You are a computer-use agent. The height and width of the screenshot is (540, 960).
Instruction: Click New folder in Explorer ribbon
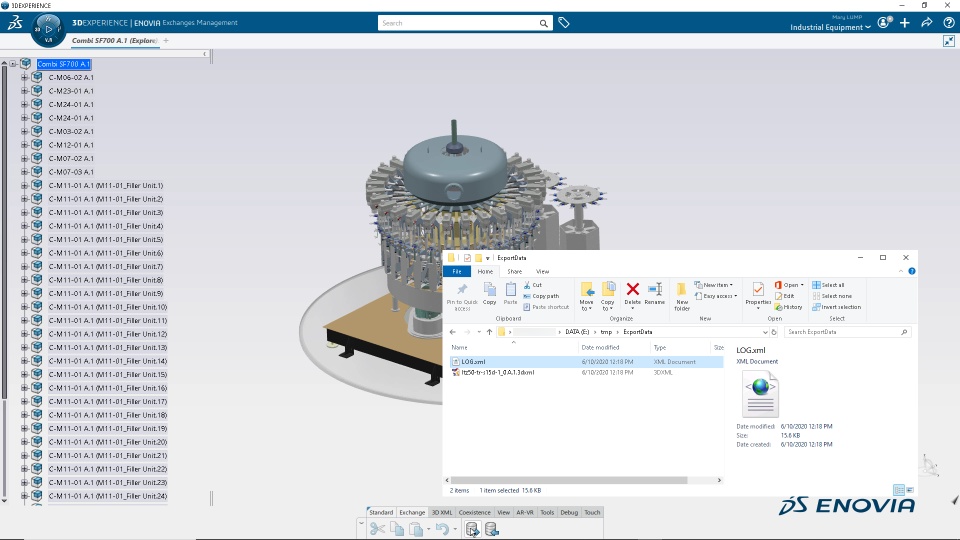[681, 296]
